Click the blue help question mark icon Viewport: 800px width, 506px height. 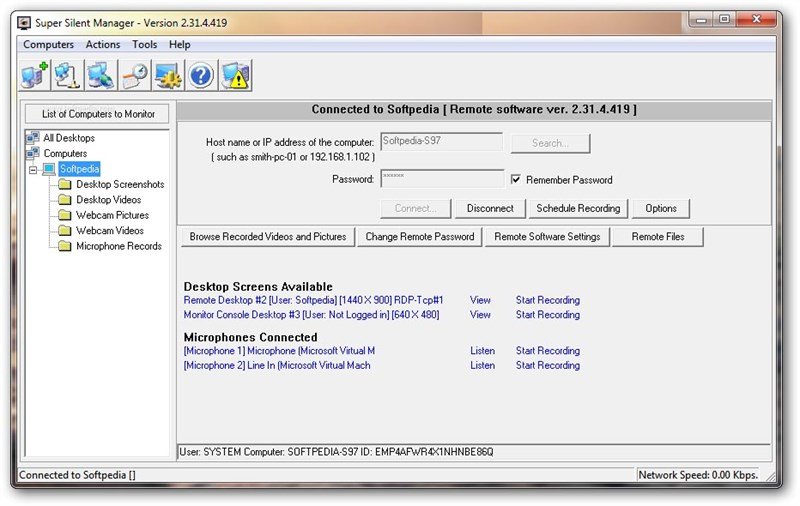click(x=202, y=75)
